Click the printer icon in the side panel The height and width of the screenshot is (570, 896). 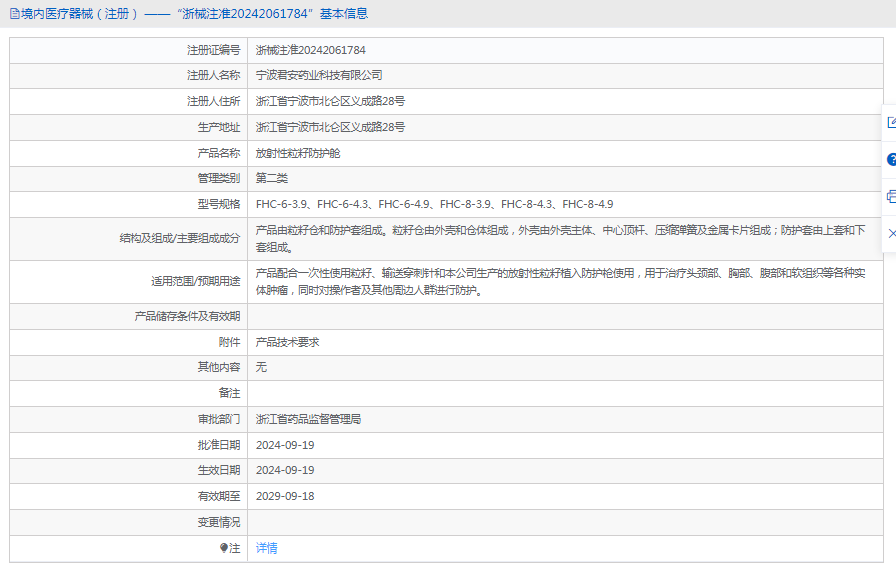pos(891,196)
